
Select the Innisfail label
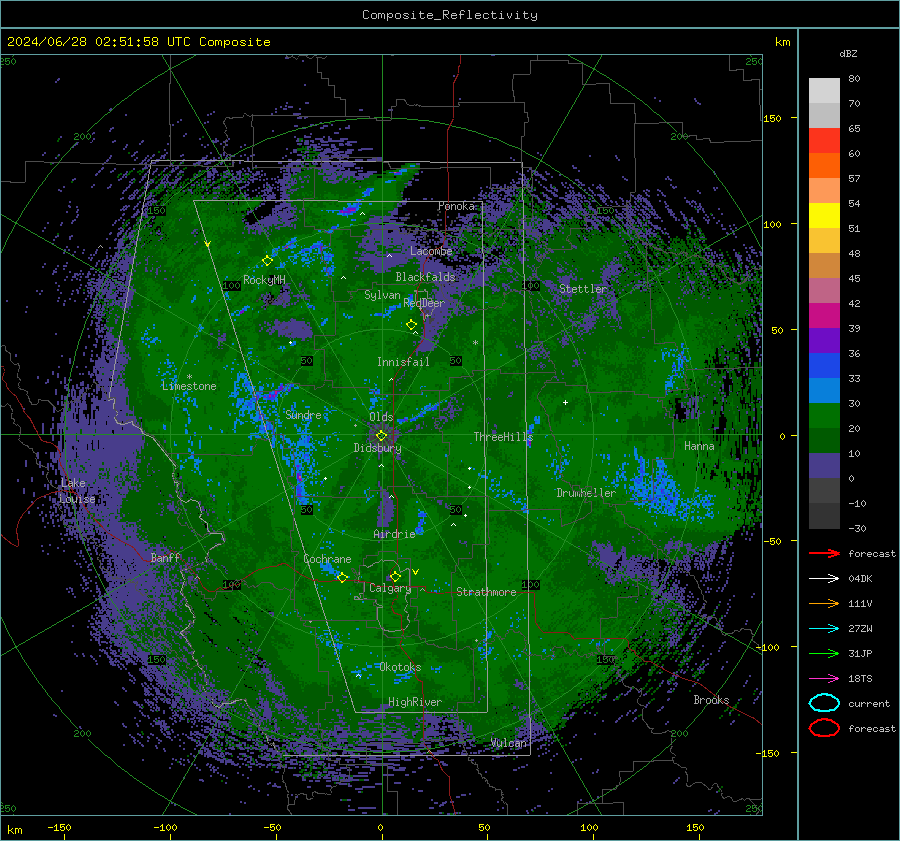pyautogui.click(x=403, y=362)
